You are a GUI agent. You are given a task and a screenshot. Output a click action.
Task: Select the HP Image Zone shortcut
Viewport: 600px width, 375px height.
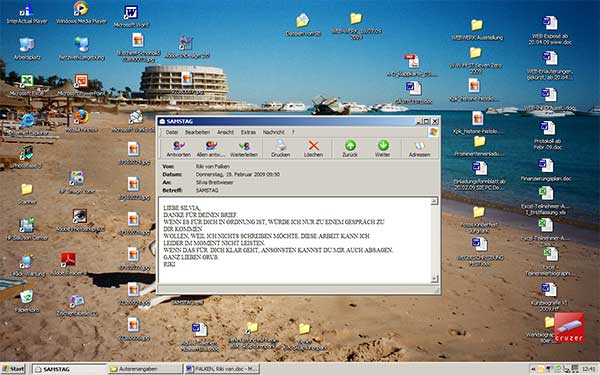[77, 183]
